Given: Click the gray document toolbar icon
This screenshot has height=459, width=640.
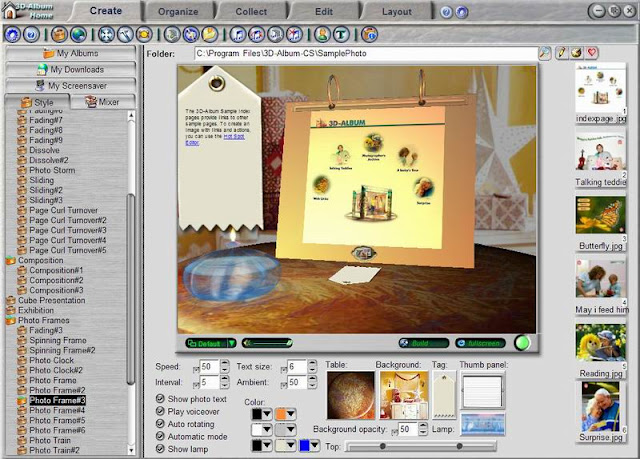Looking at the screenshot, I should pyautogui.click(x=172, y=34).
